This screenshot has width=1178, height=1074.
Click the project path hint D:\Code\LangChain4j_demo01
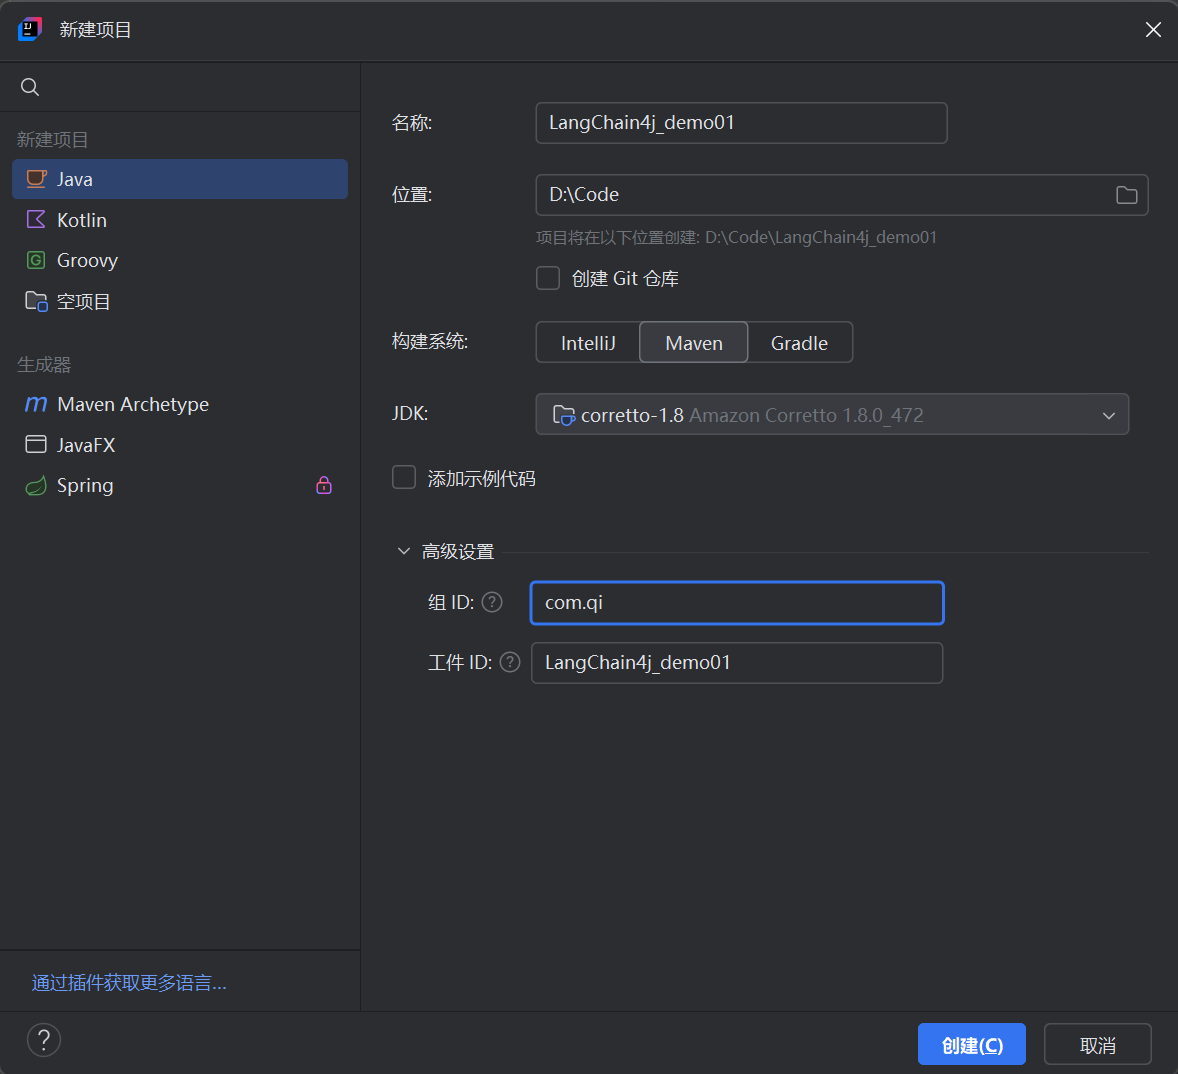click(820, 237)
